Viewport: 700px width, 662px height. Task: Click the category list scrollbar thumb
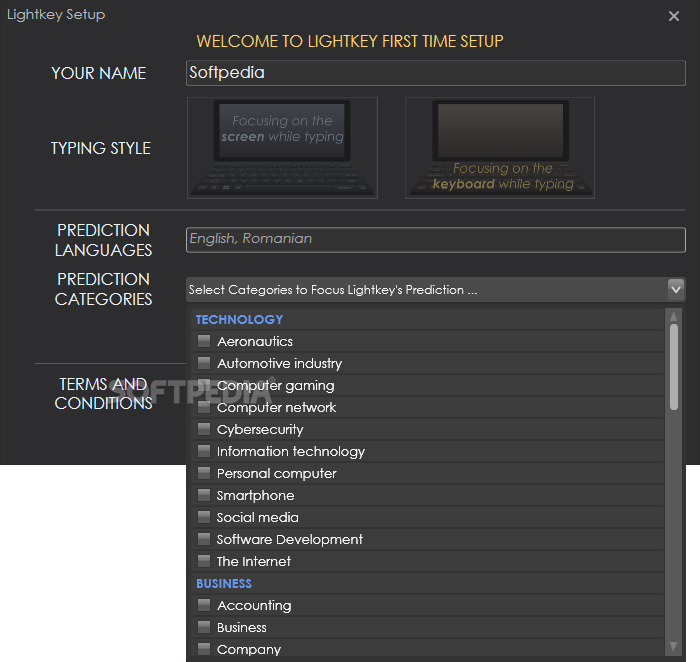(x=674, y=367)
